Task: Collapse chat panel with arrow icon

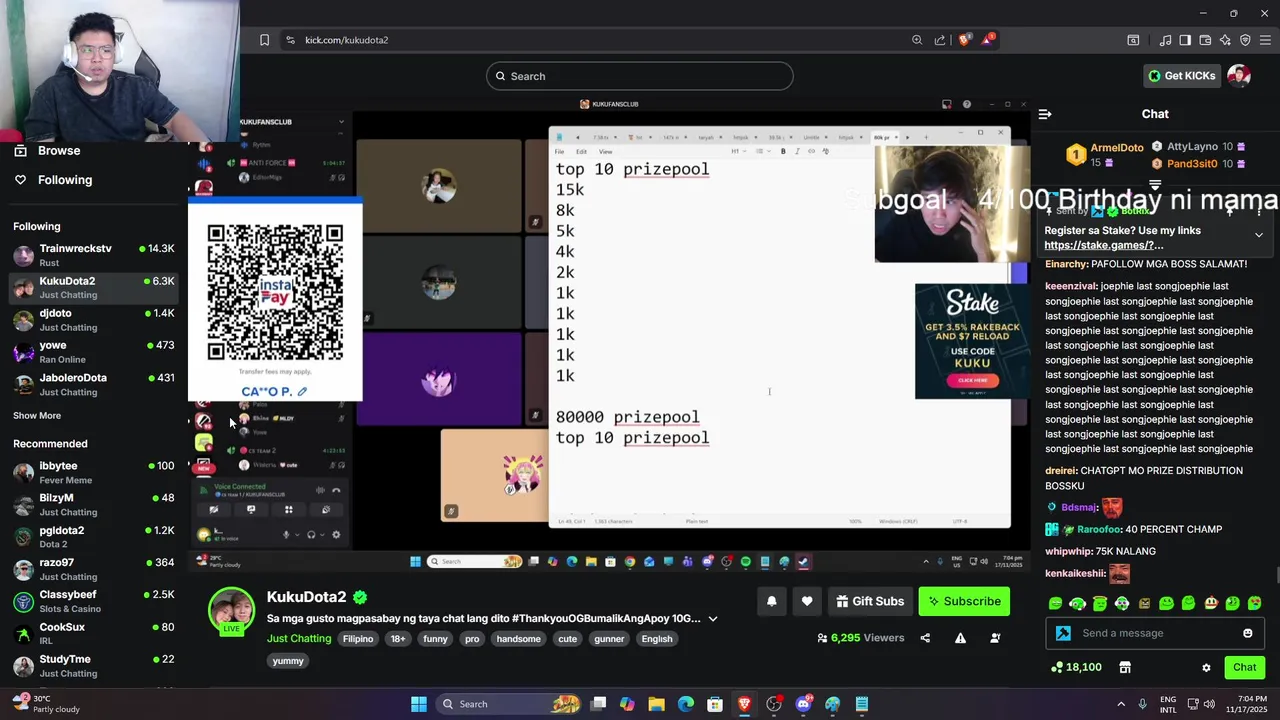Action: coord(1045,114)
